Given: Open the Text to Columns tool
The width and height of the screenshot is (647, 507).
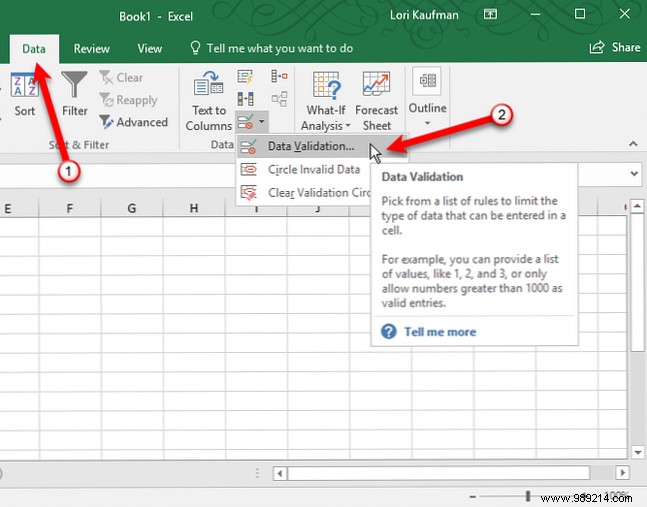Looking at the screenshot, I should point(208,101).
